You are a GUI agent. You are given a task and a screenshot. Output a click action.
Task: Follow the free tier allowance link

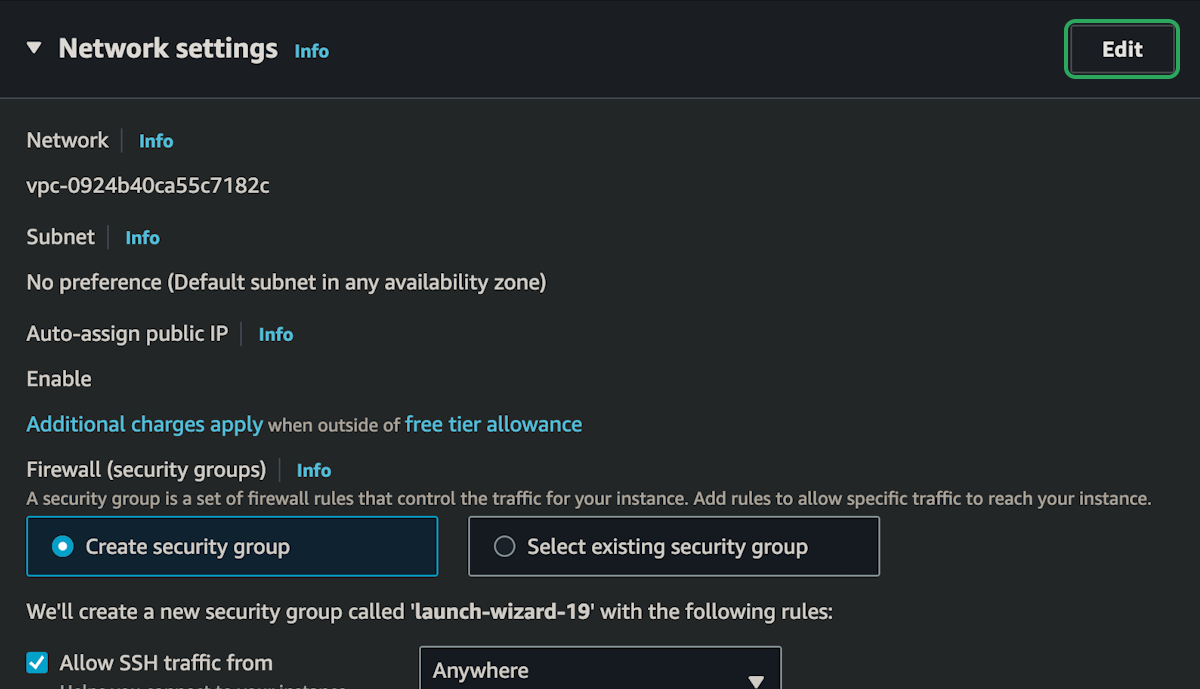coord(493,424)
